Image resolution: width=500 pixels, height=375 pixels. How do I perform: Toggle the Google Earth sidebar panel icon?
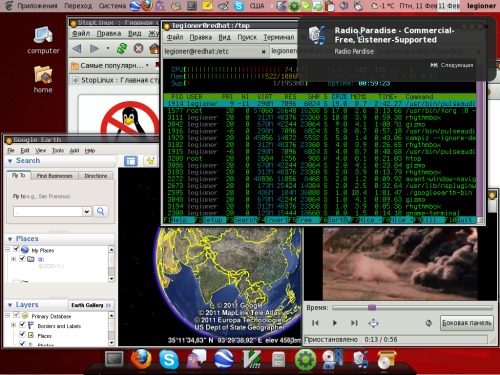[x=131, y=161]
